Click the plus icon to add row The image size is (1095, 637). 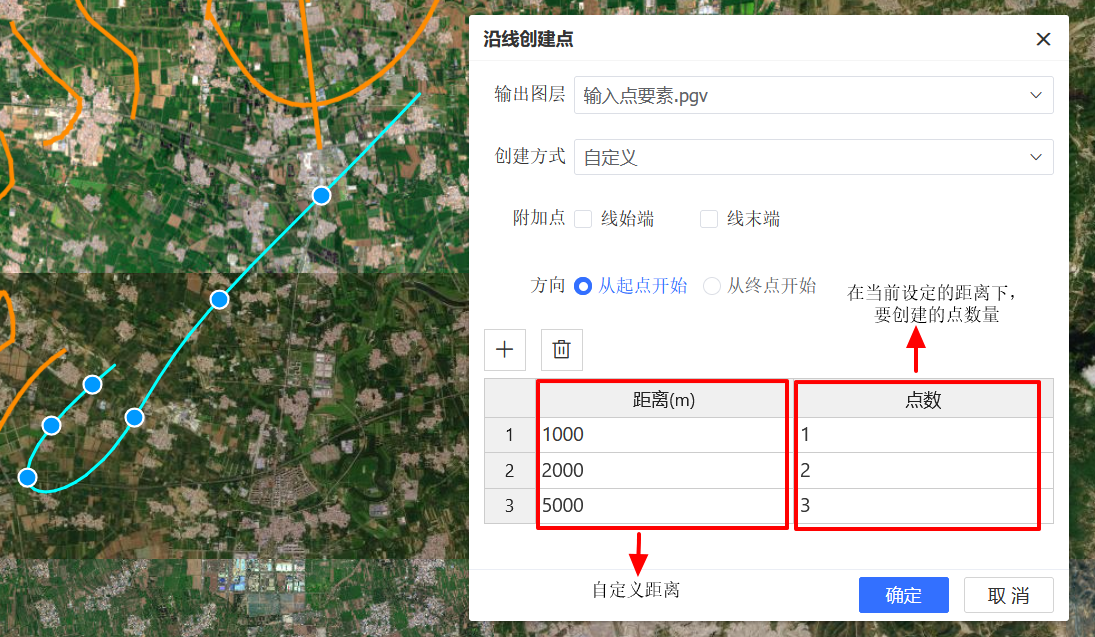[505, 350]
